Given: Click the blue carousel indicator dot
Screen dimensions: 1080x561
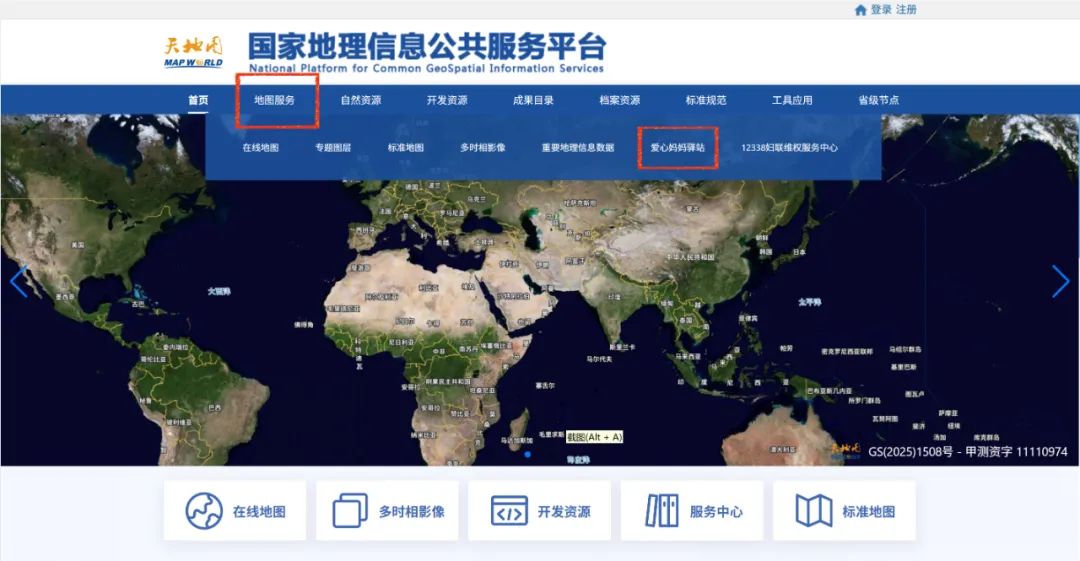Looking at the screenshot, I should pyautogui.click(x=528, y=454).
